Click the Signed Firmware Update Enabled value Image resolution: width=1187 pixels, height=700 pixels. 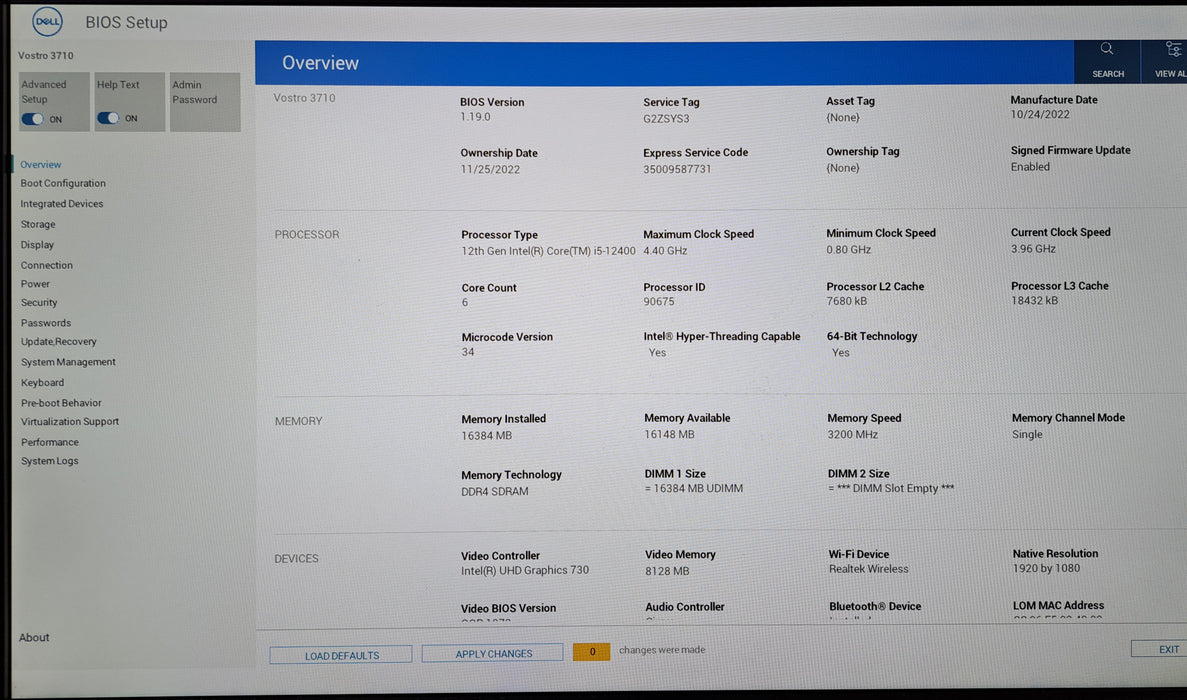pyautogui.click(x=1030, y=166)
